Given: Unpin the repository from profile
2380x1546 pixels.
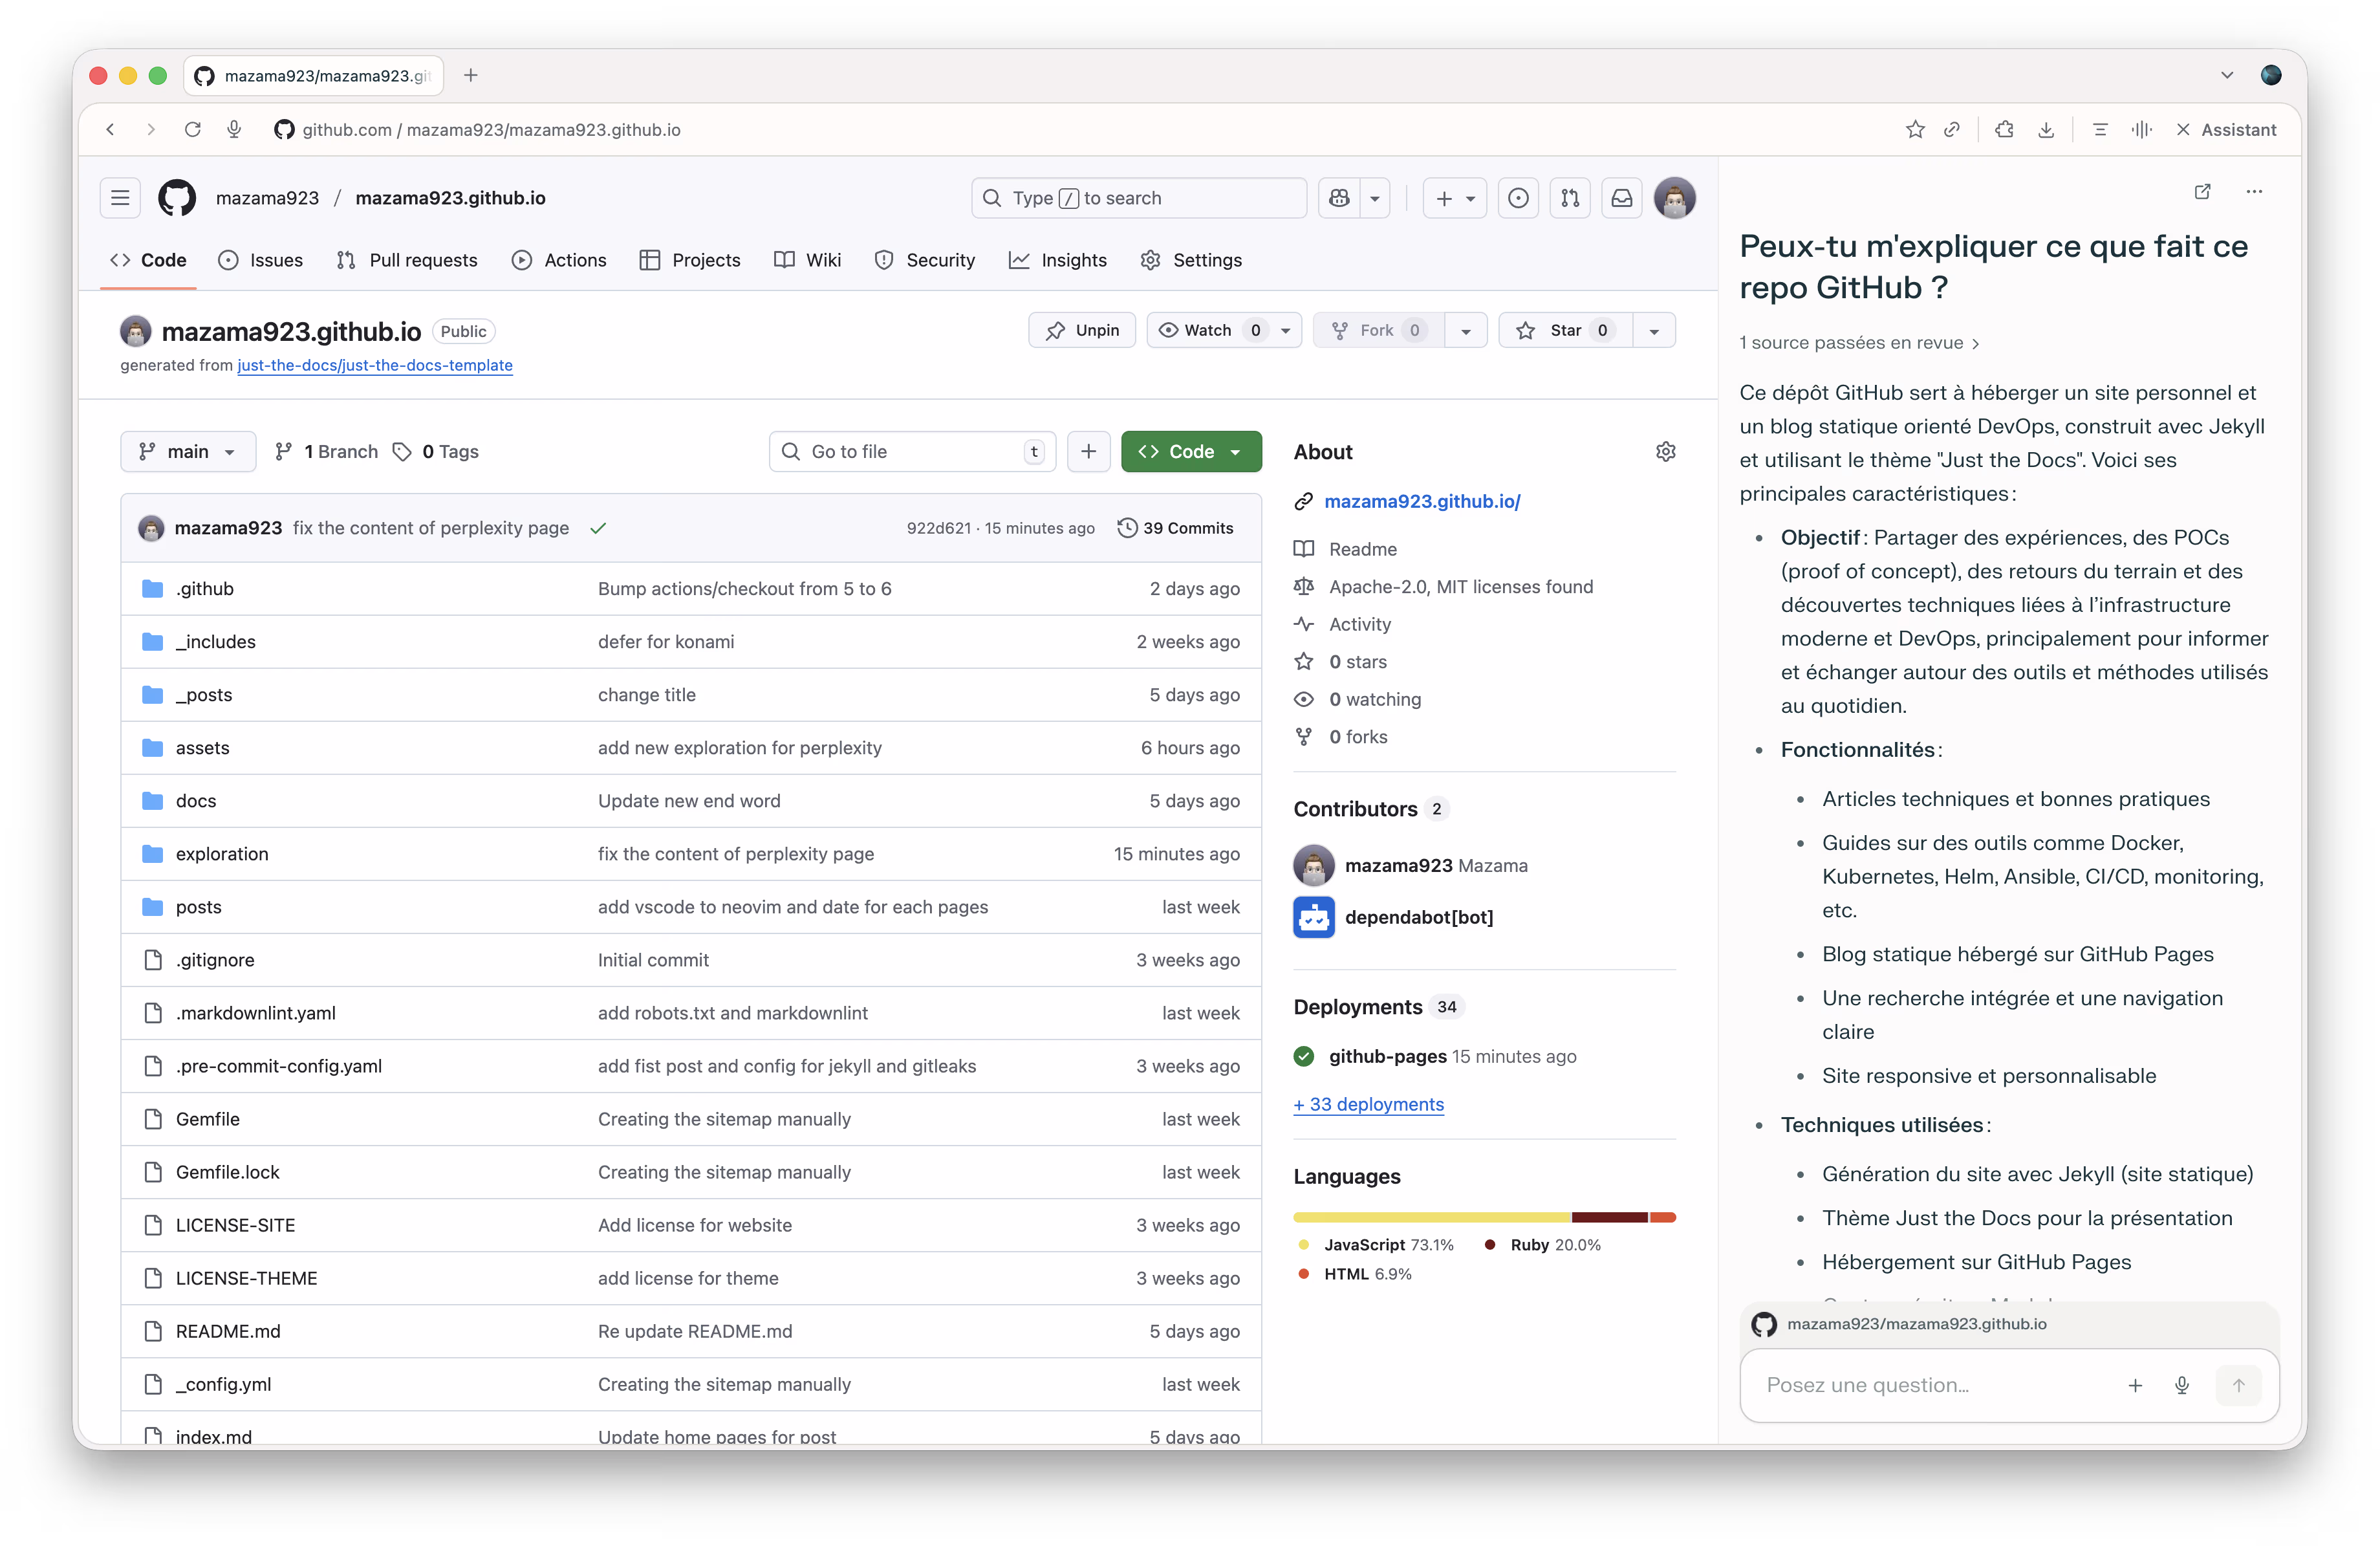Looking at the screenshot, I should tap(1082, 331).
